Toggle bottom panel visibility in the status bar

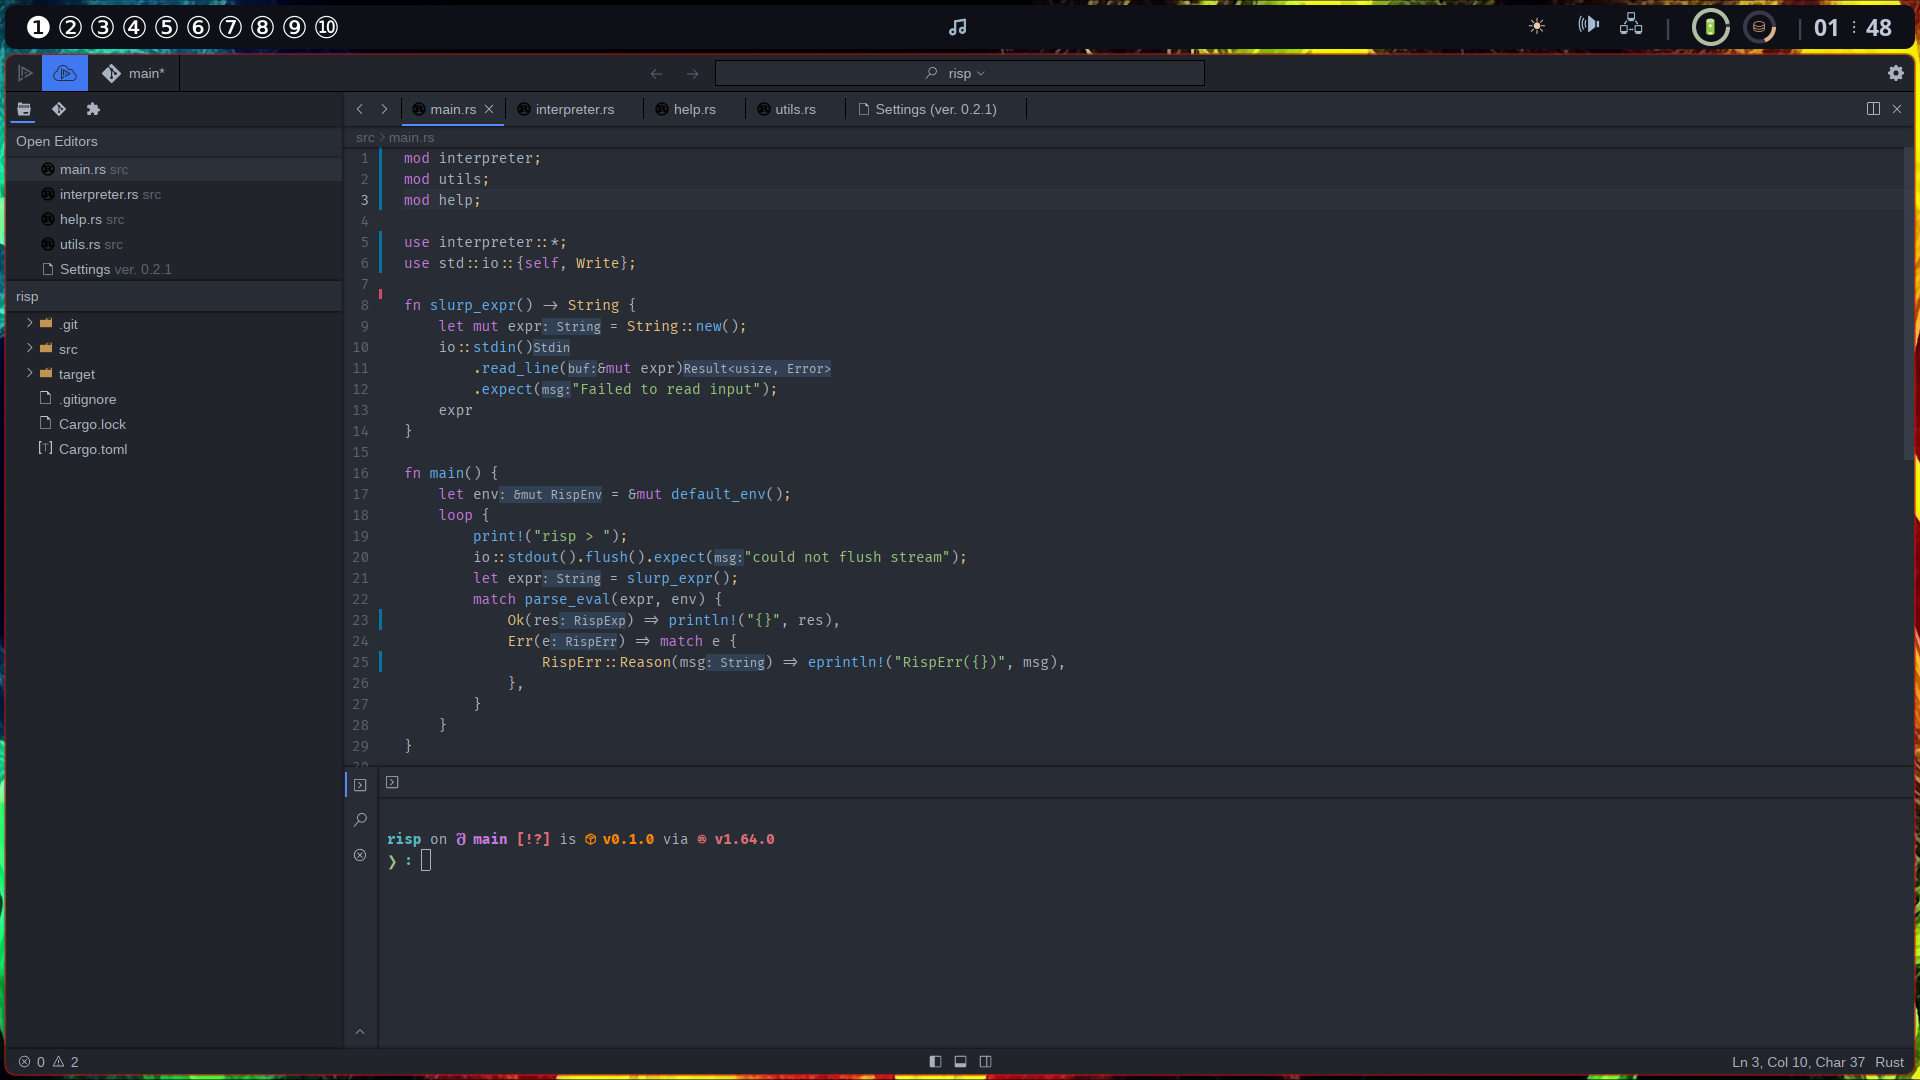pos(960,1062)
